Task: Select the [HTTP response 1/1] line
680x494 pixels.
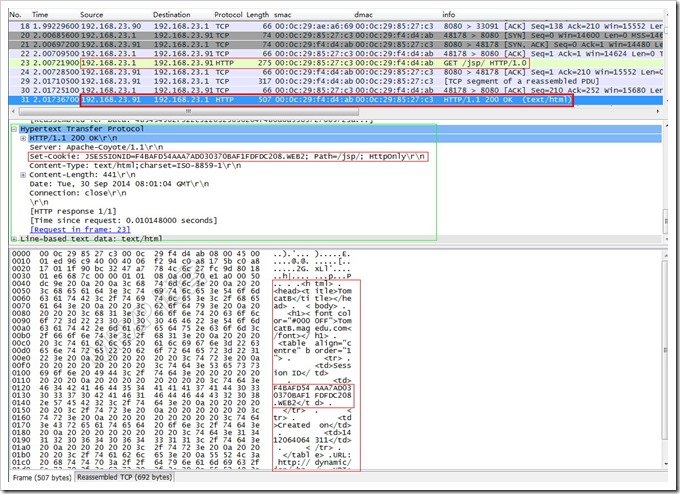Action: (73, 211)
